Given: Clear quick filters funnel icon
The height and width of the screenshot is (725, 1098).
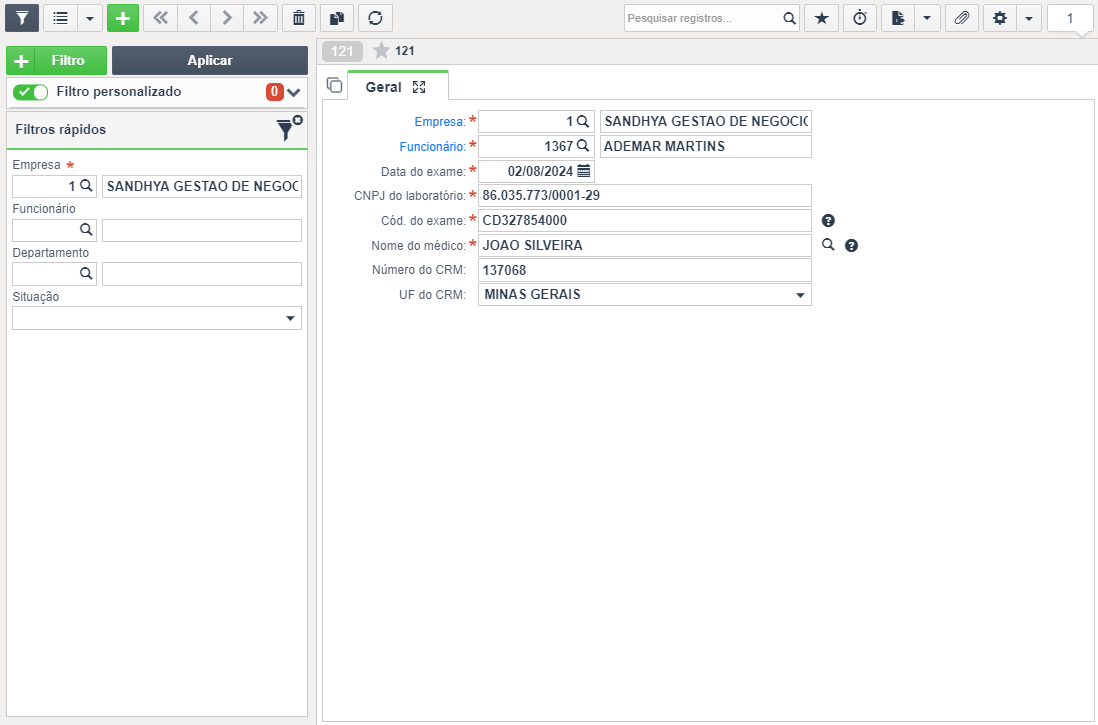Looking at the screenshot, I should 288,128.
